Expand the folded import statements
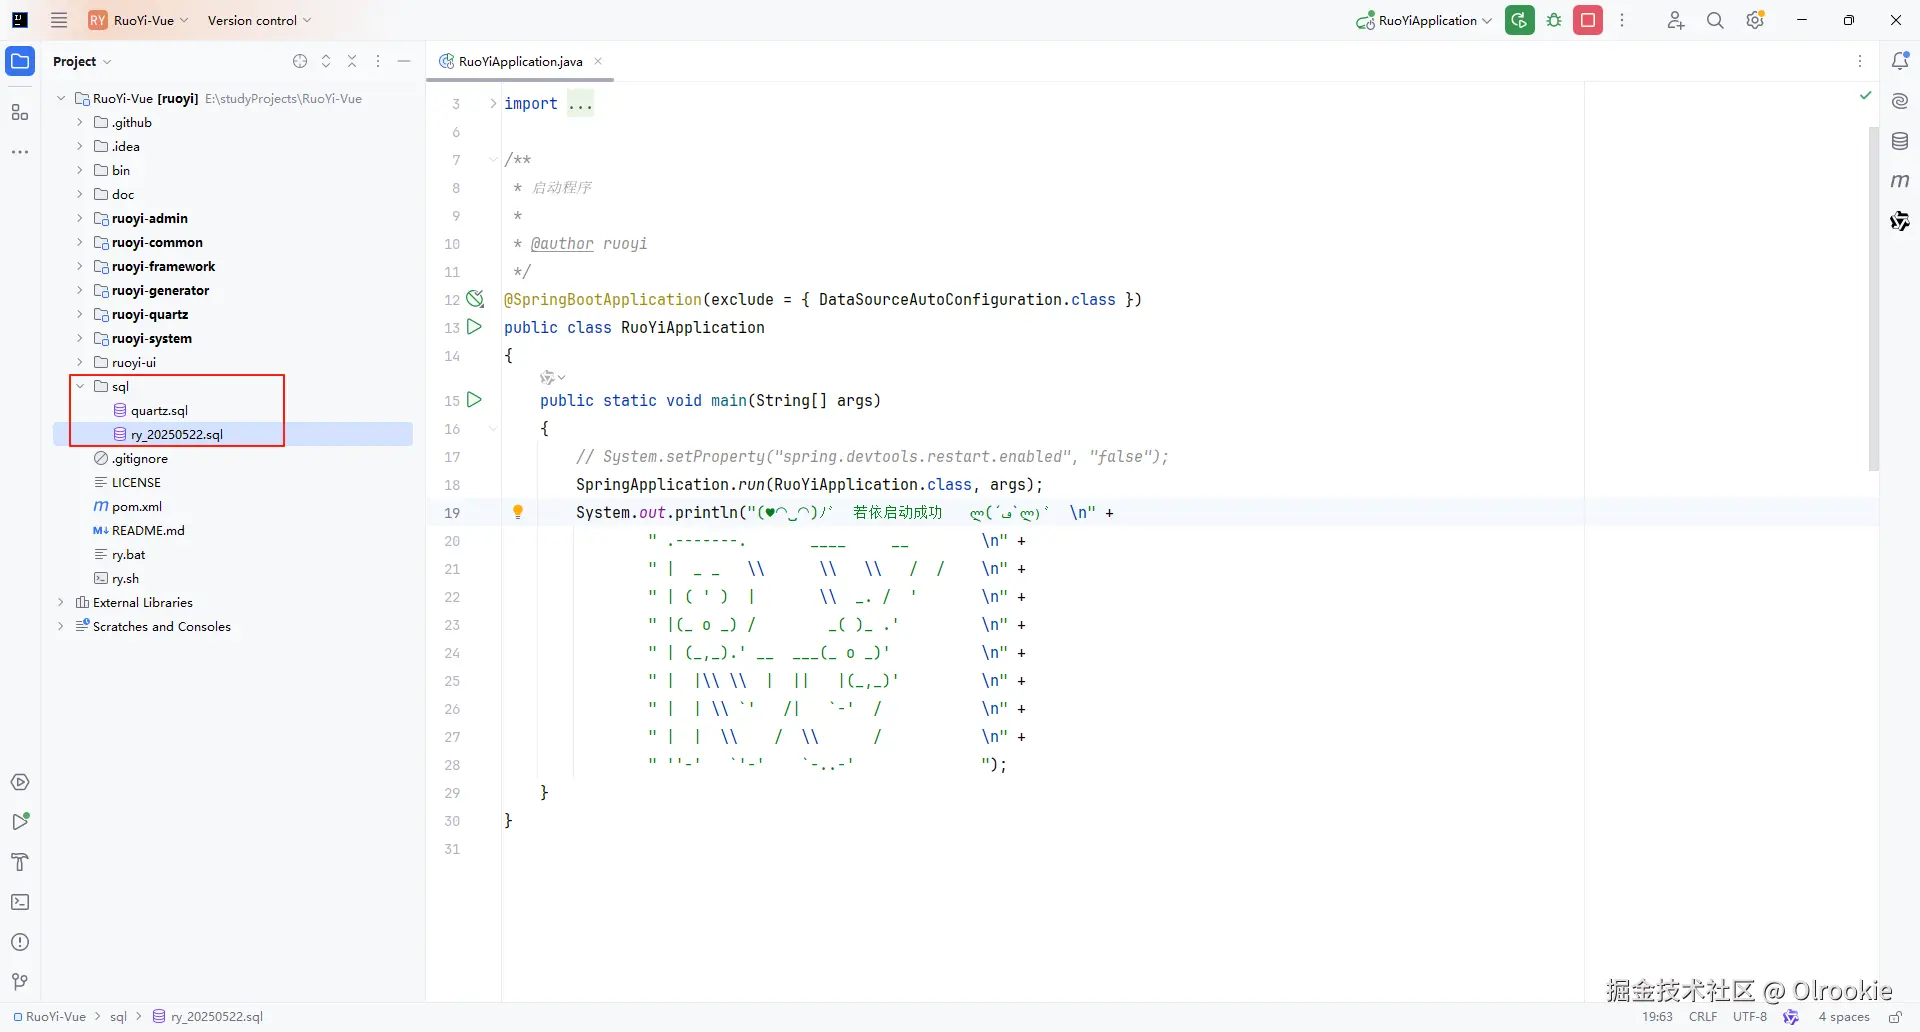Viewport: 1920px width, 1032px height. point(493,103)
